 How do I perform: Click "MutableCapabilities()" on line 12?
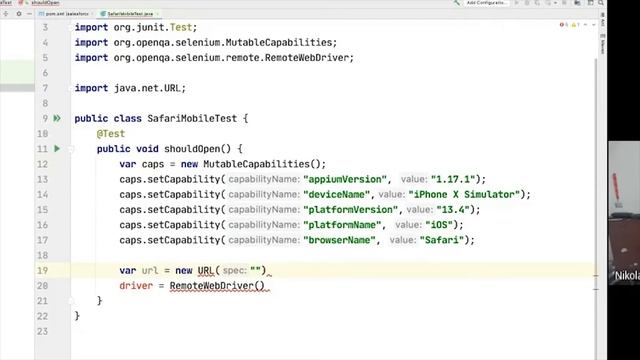[262, 164]
